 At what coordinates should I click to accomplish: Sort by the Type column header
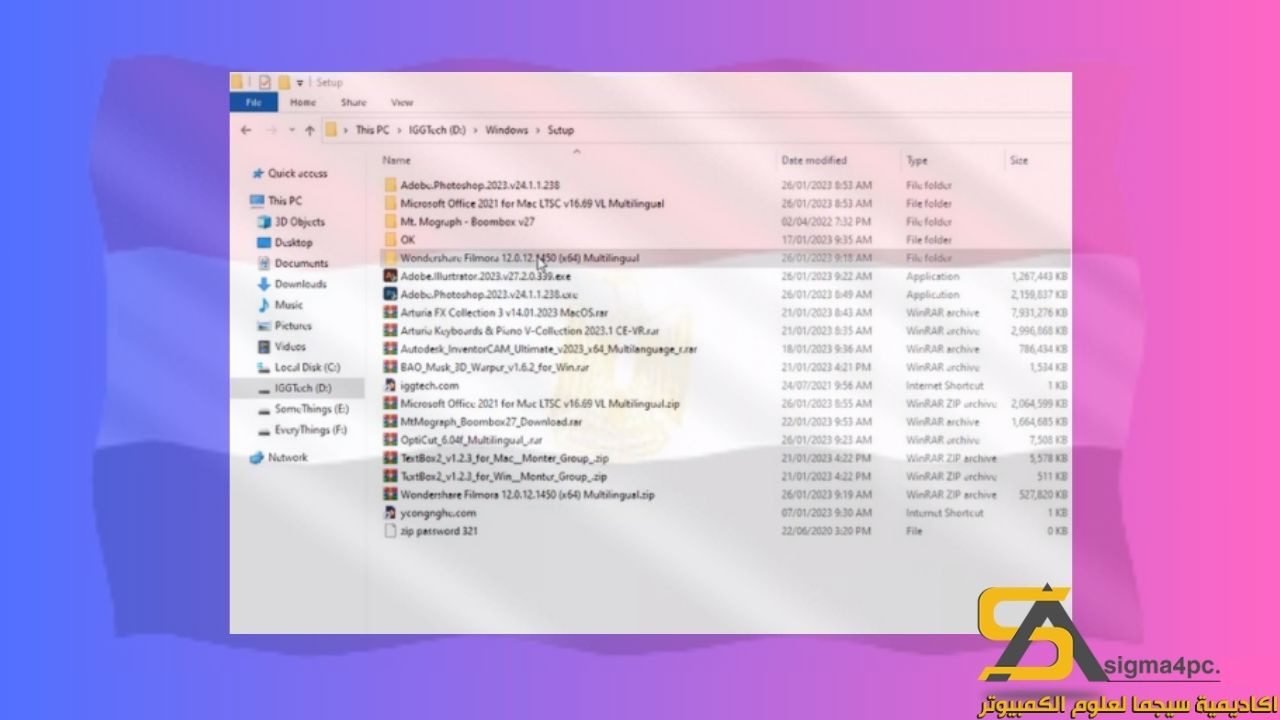[x=917, y=160]
